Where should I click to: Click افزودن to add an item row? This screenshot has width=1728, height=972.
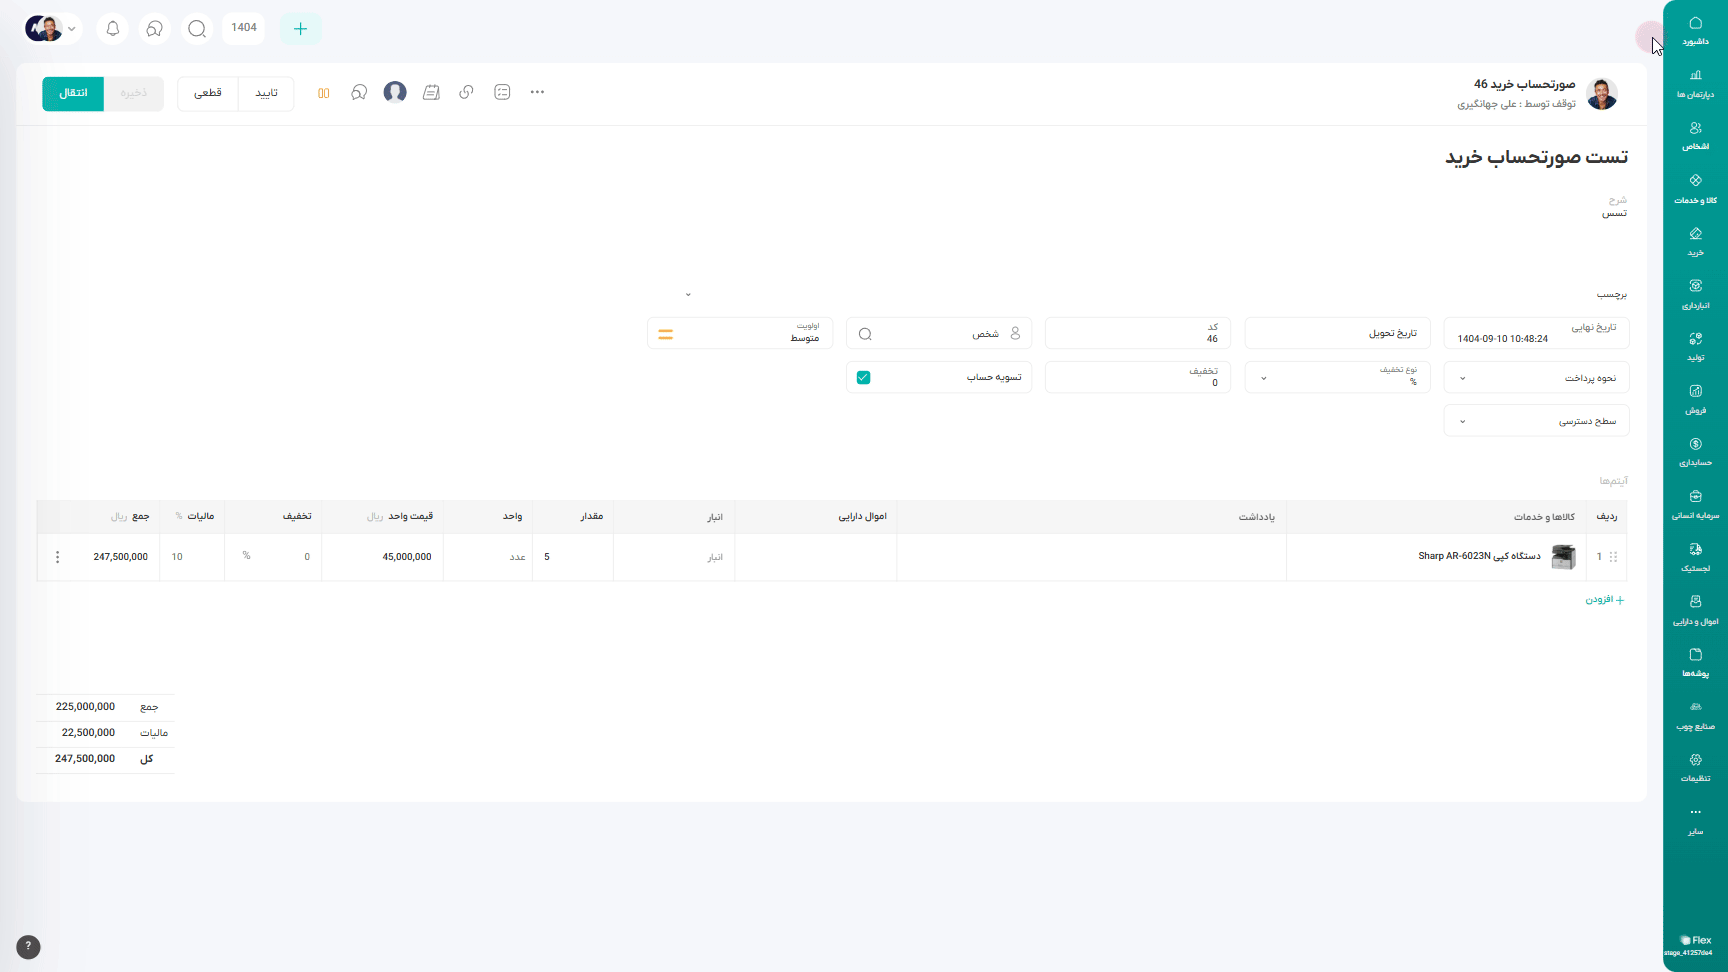click(x=1605, y=600)
